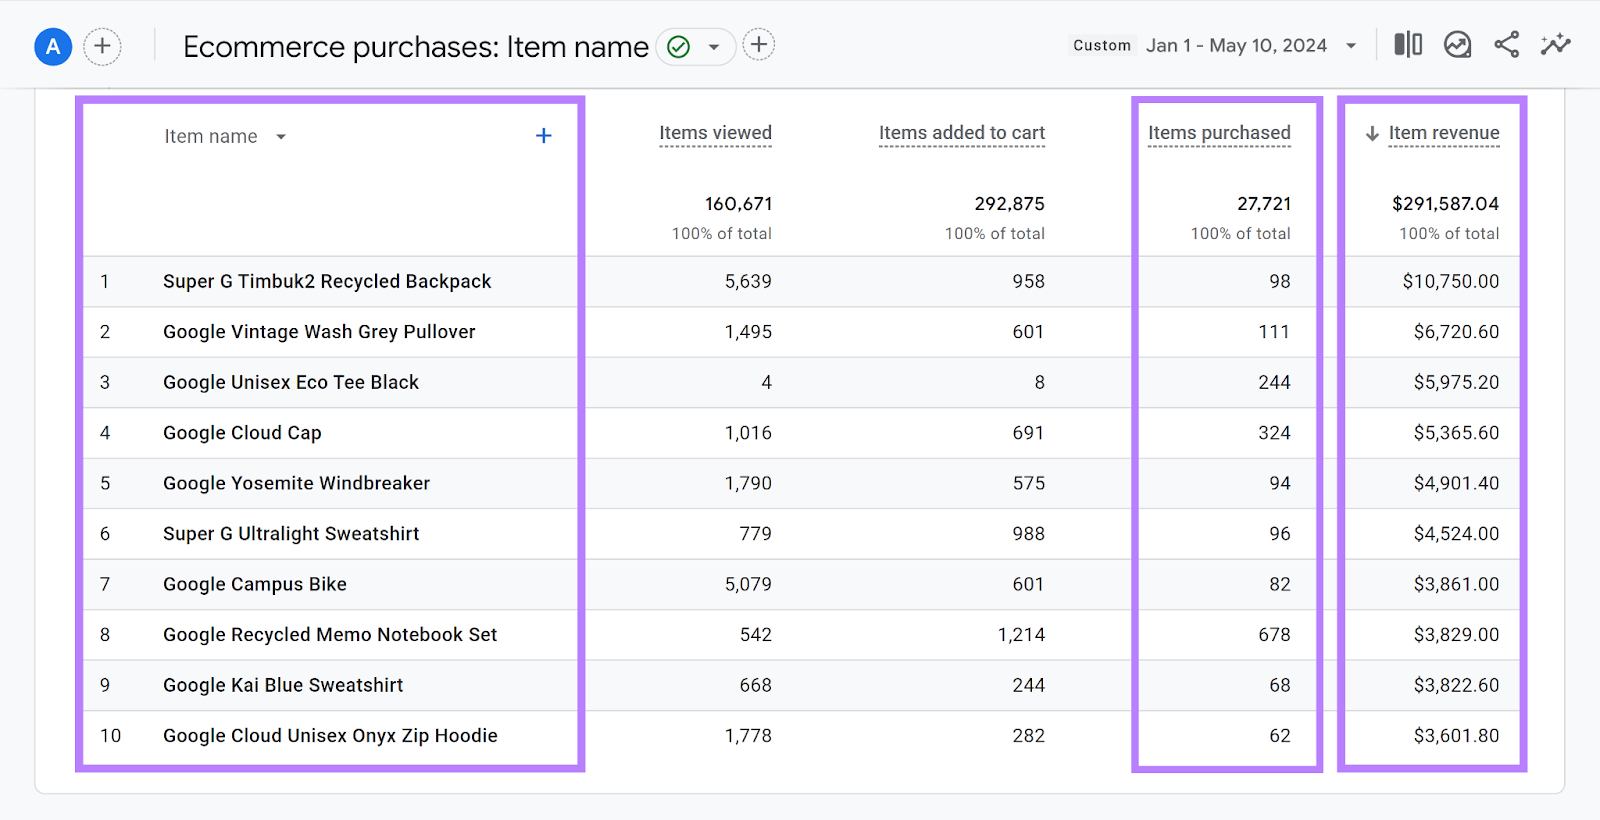
Task: Select 'Google Vintage Wash Grey Pullover'
Action: (x=319, y=332)
